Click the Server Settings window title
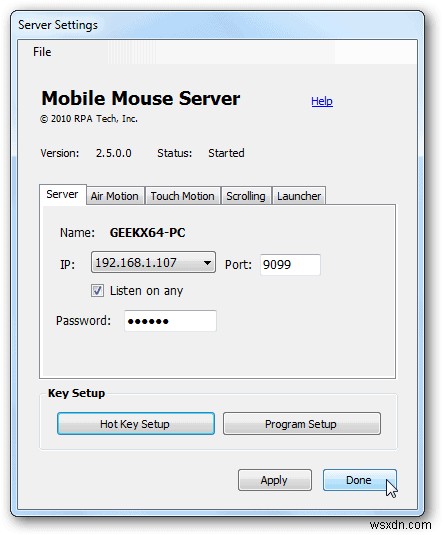This screenshot has width=443, height=535. 58,25
